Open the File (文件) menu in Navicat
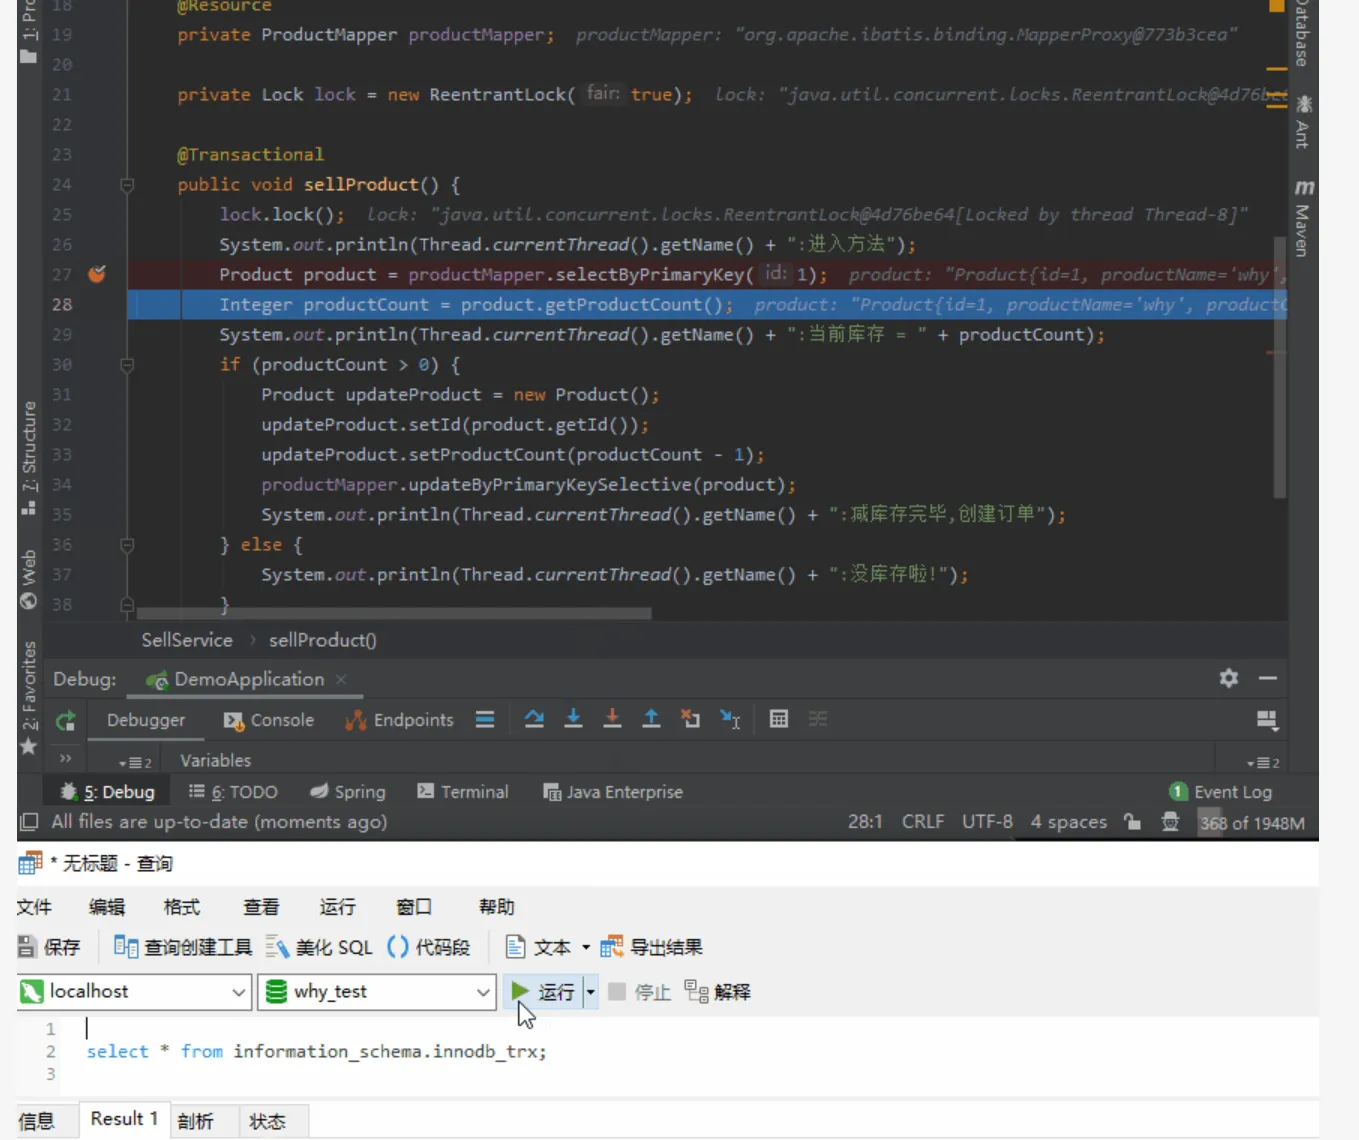The height and width of the screenshot is (1140, 1359). (x=34, y=907)
